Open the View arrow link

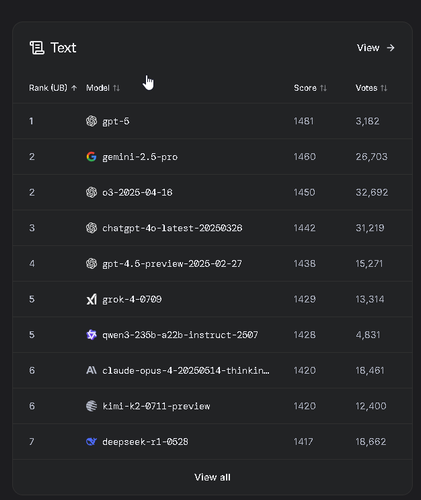pos(376,48)
